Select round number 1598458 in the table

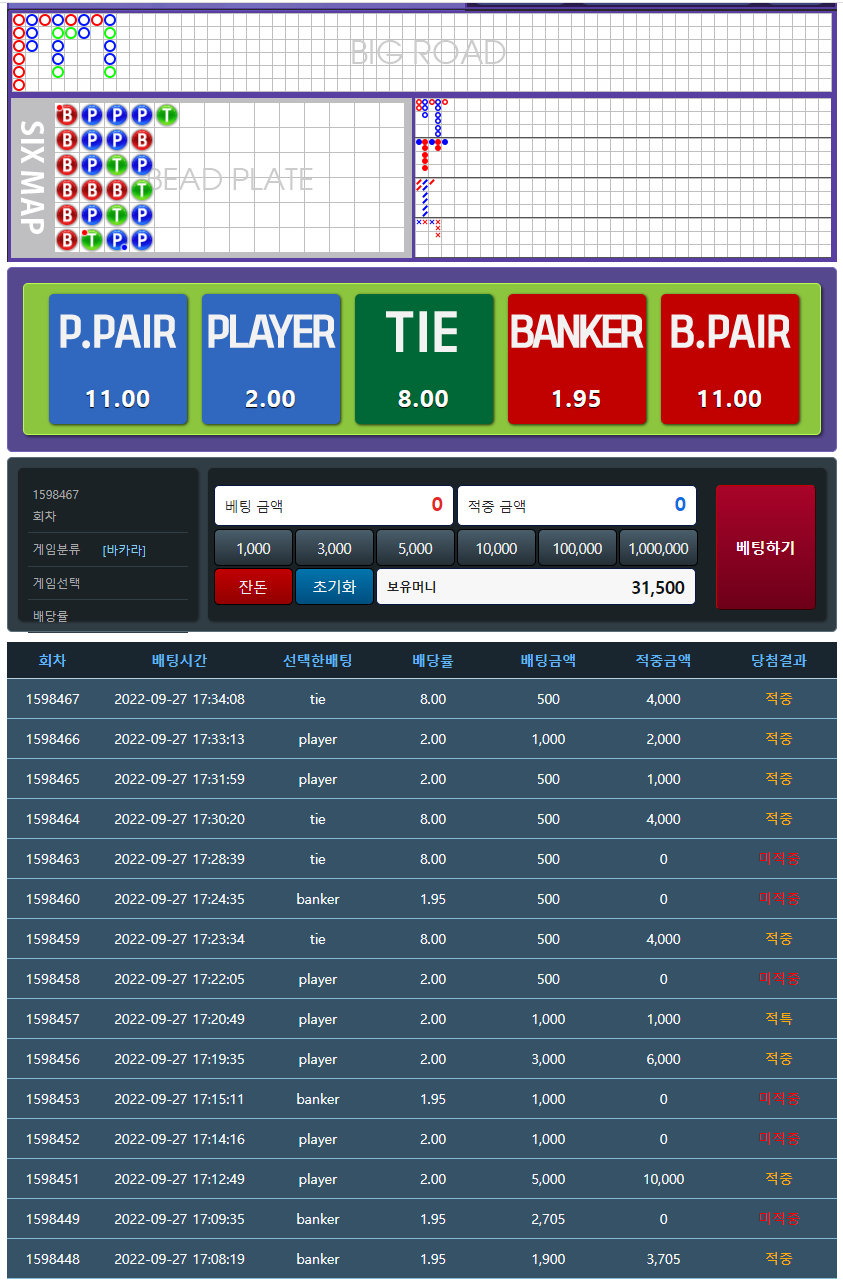click(x=53, y=979)
